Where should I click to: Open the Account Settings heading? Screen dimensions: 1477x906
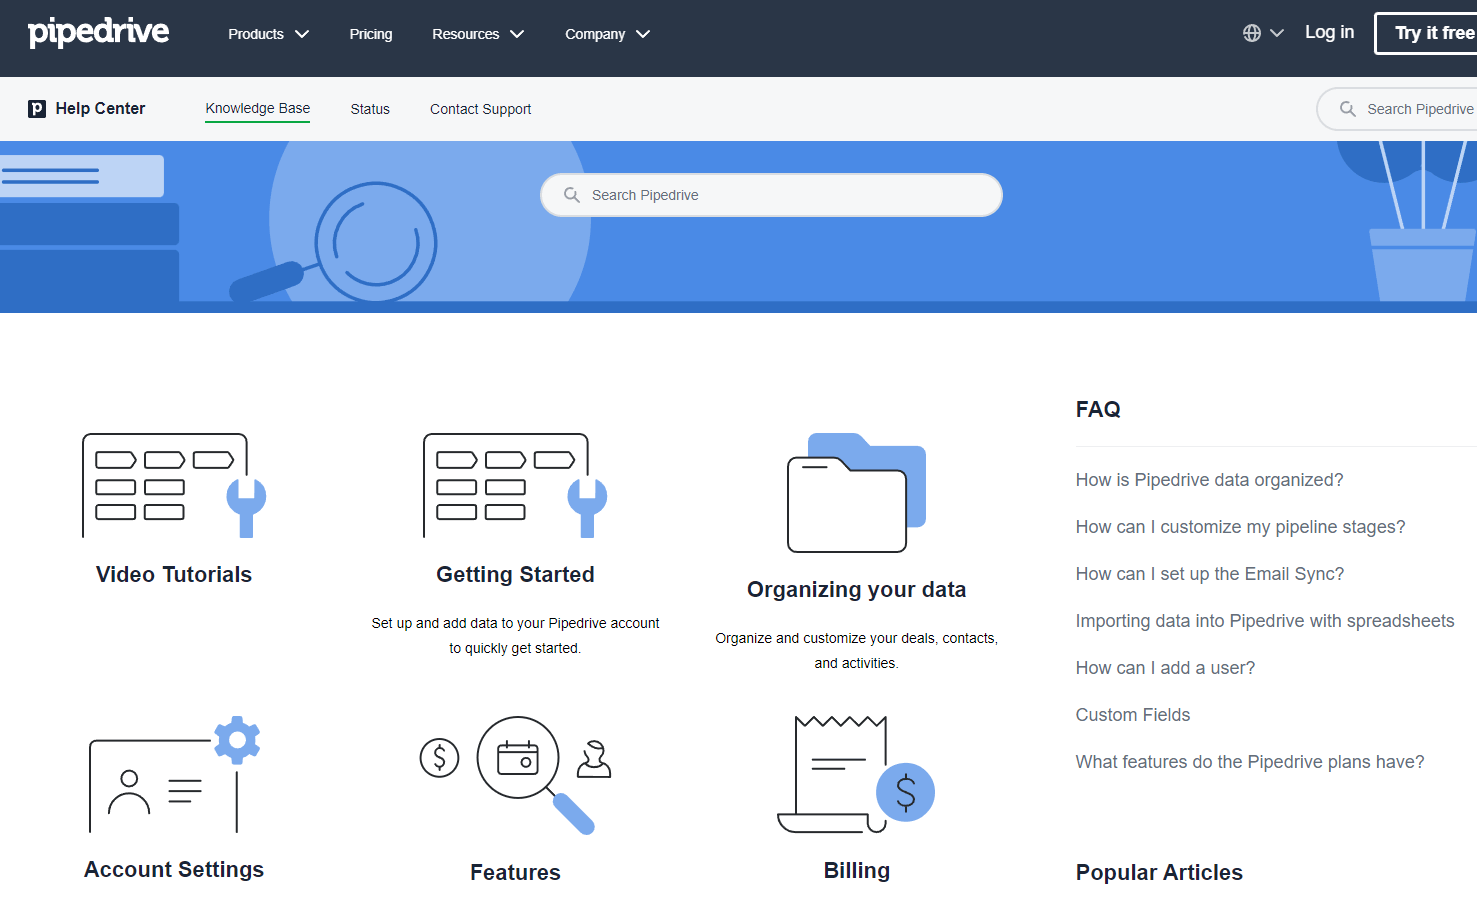(174, 869)
